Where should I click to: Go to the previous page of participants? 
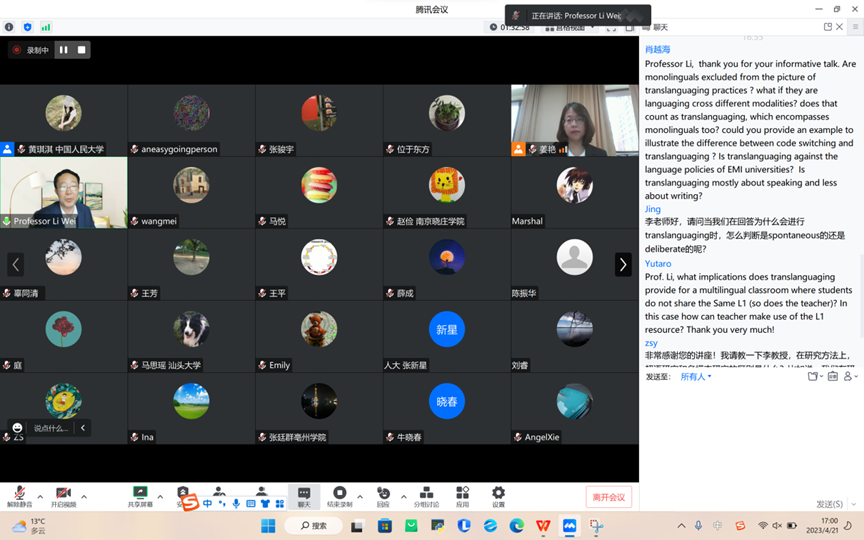click(15, 264)
